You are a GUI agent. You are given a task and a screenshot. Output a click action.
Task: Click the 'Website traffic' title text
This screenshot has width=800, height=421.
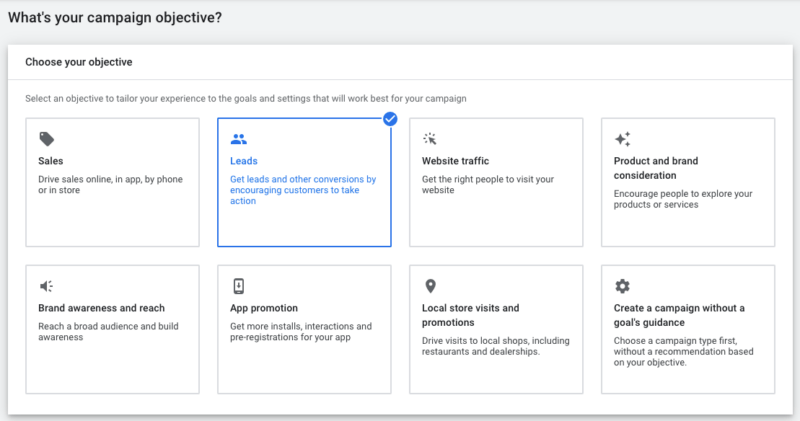click(455, 161)
